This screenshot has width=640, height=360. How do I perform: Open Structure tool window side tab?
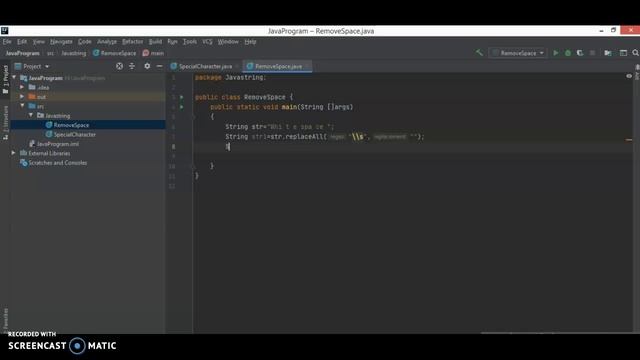(5, 122)
